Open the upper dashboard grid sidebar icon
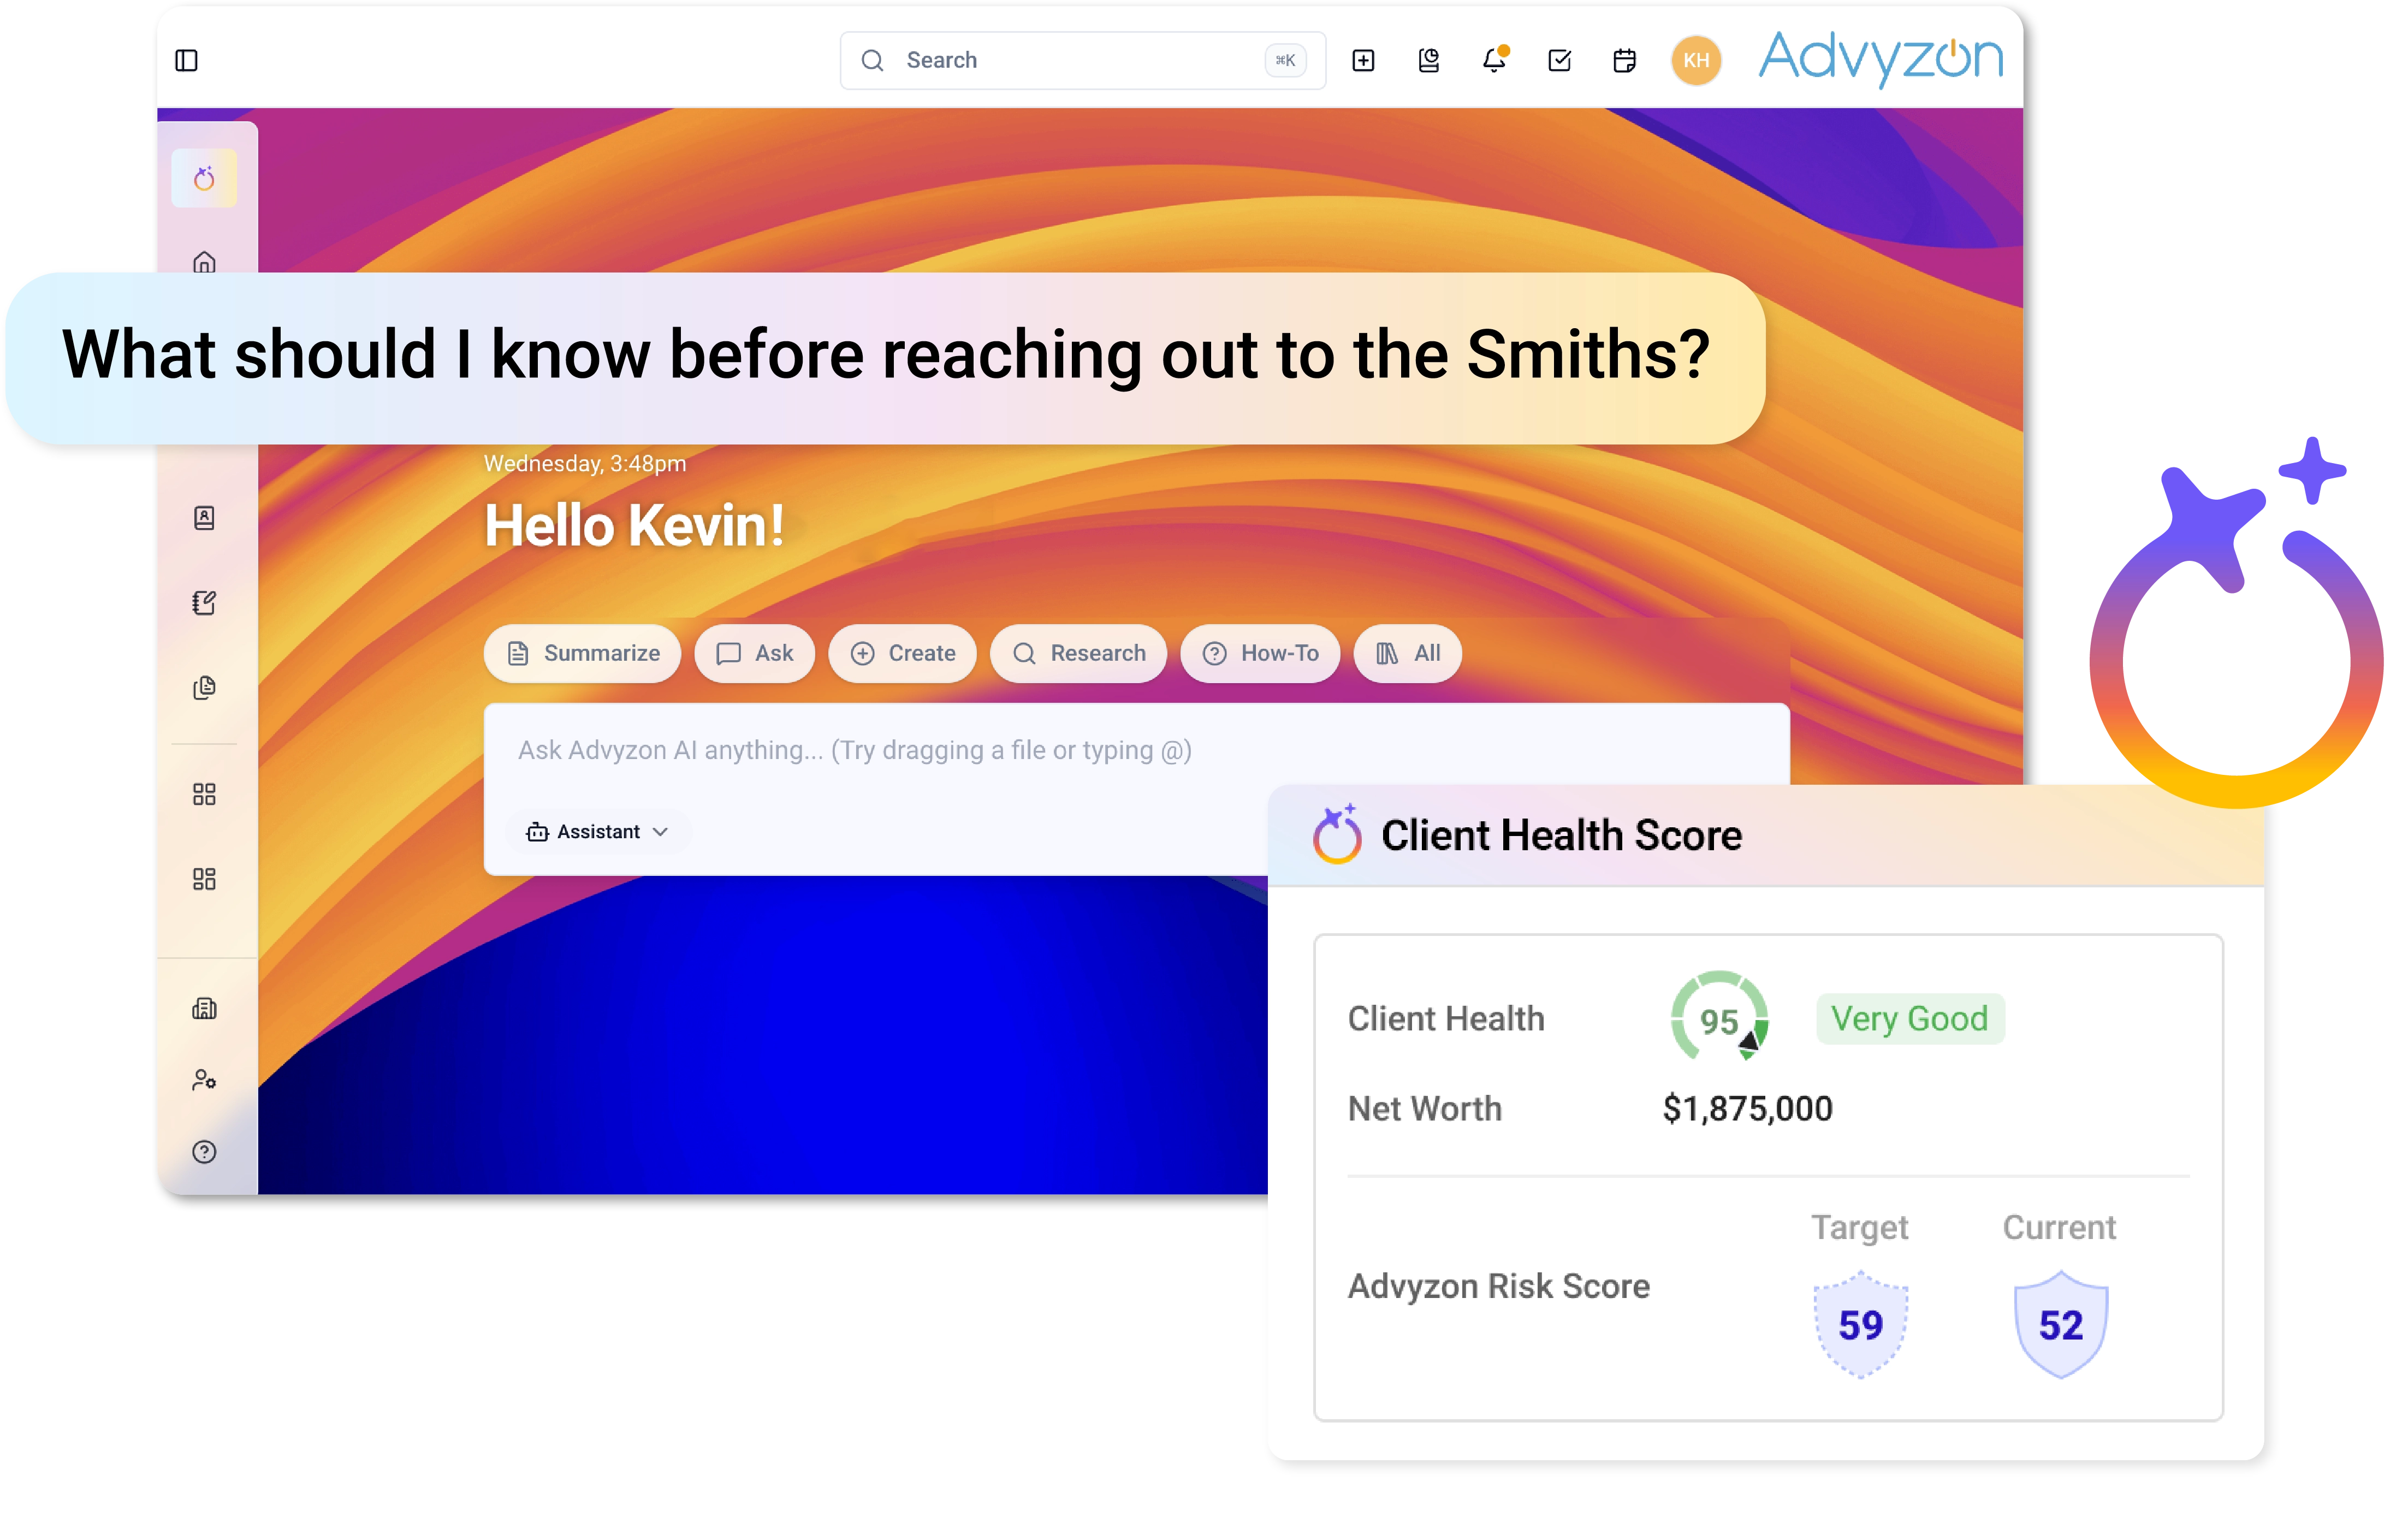Screen dimensions: 2408x1535 click(204, 795)
